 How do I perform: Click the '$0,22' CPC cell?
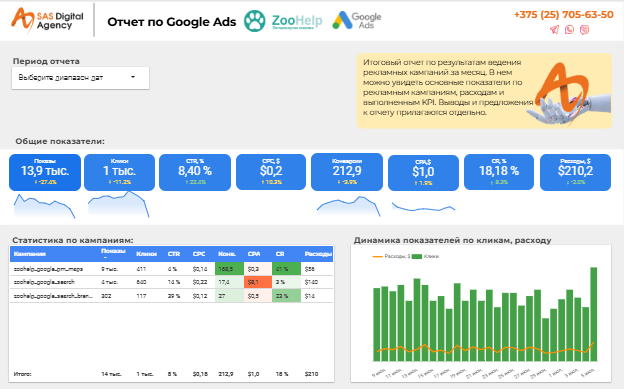click(x=200, y=282)
